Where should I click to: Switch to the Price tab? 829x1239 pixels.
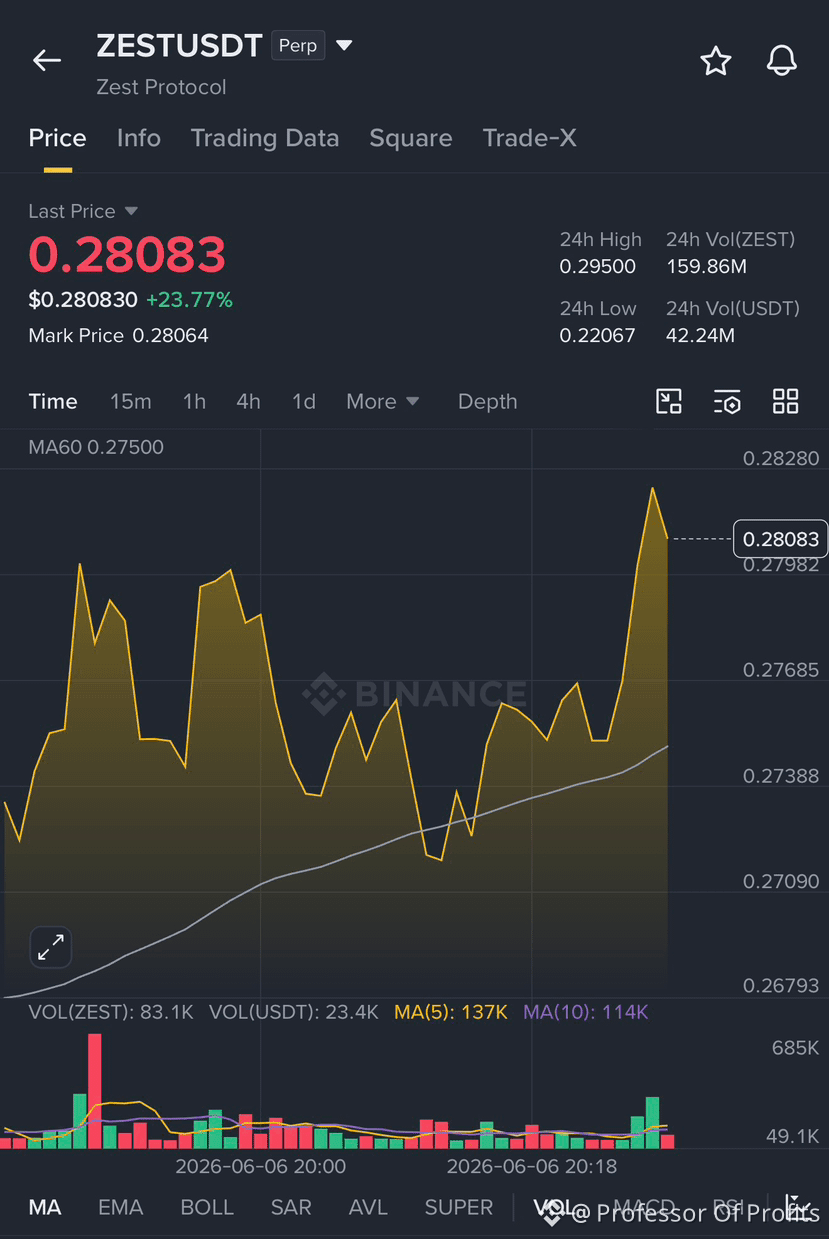point(57,138)
